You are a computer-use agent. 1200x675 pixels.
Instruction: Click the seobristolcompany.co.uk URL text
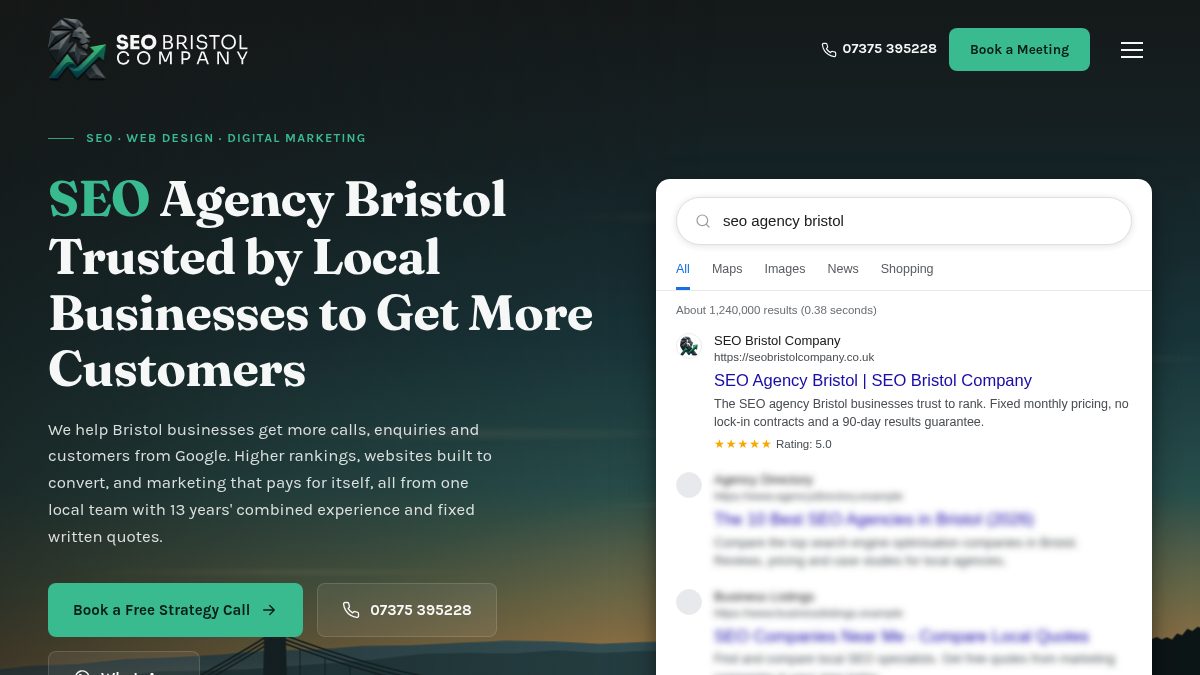(x=794, y=357)
